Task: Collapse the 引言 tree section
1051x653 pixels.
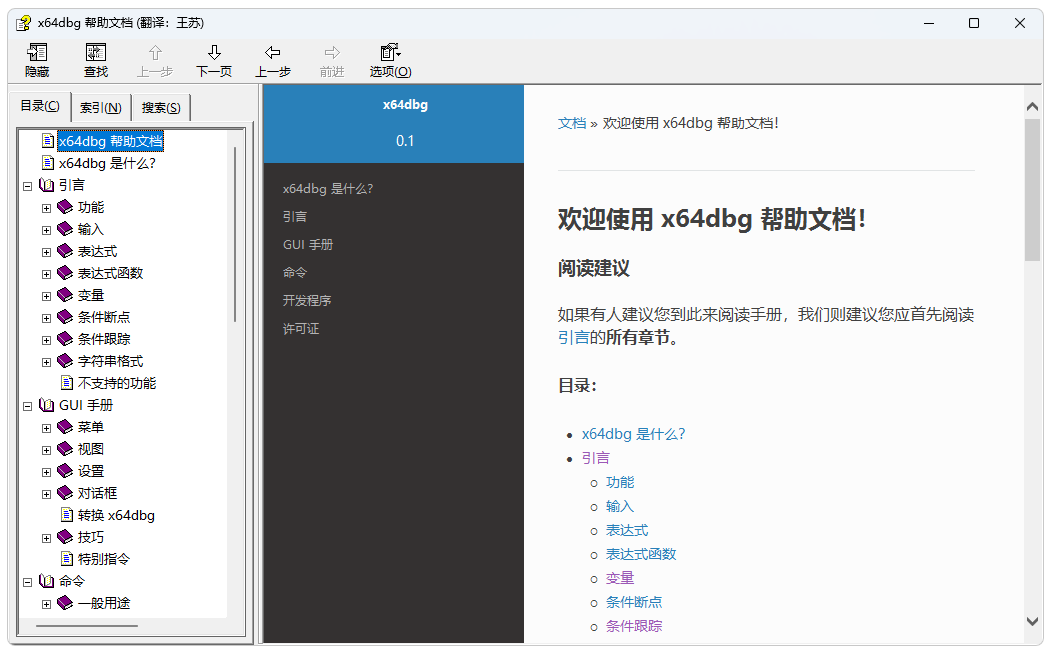Action: tap(28, 186)
